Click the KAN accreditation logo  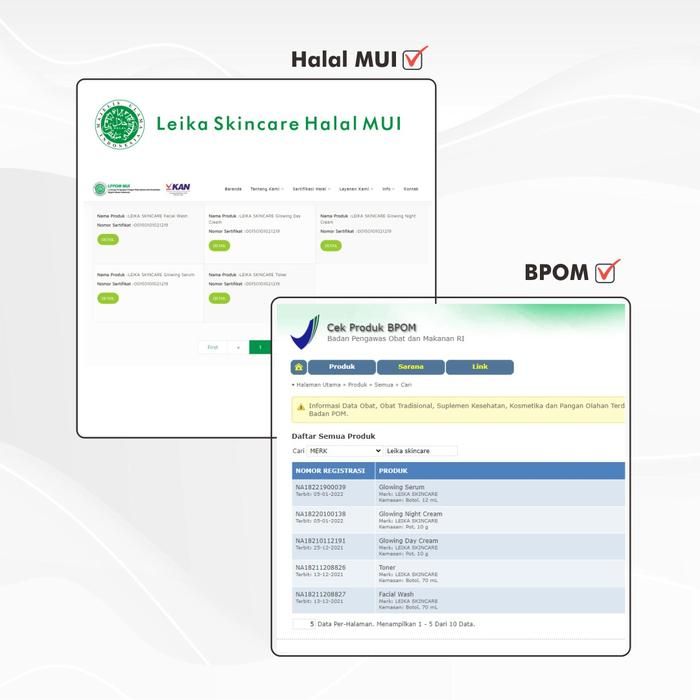[178, 188]
